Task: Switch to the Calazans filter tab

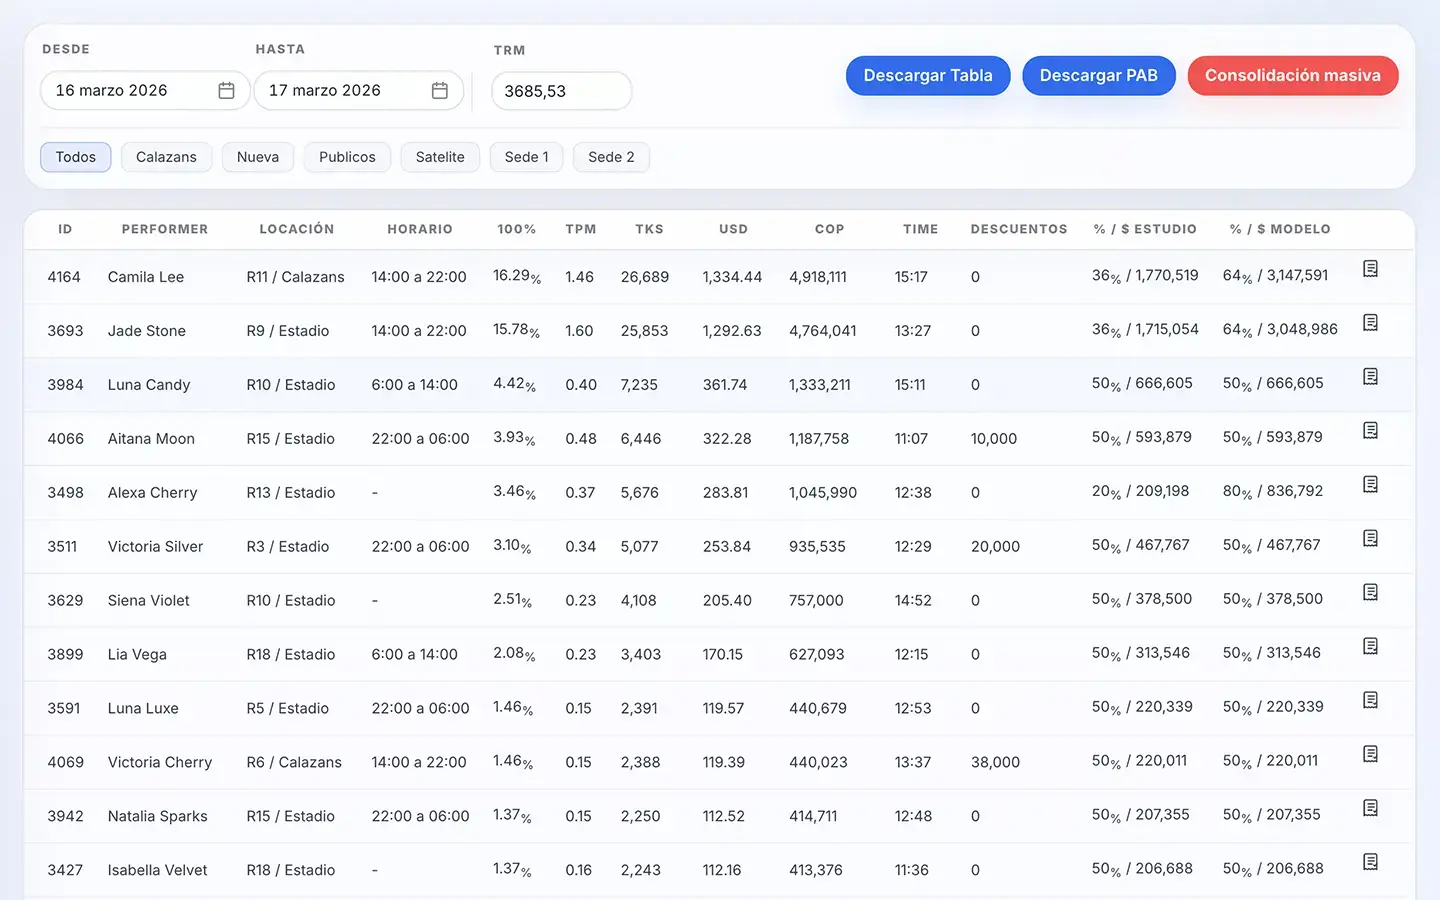Action: (166, 157)
